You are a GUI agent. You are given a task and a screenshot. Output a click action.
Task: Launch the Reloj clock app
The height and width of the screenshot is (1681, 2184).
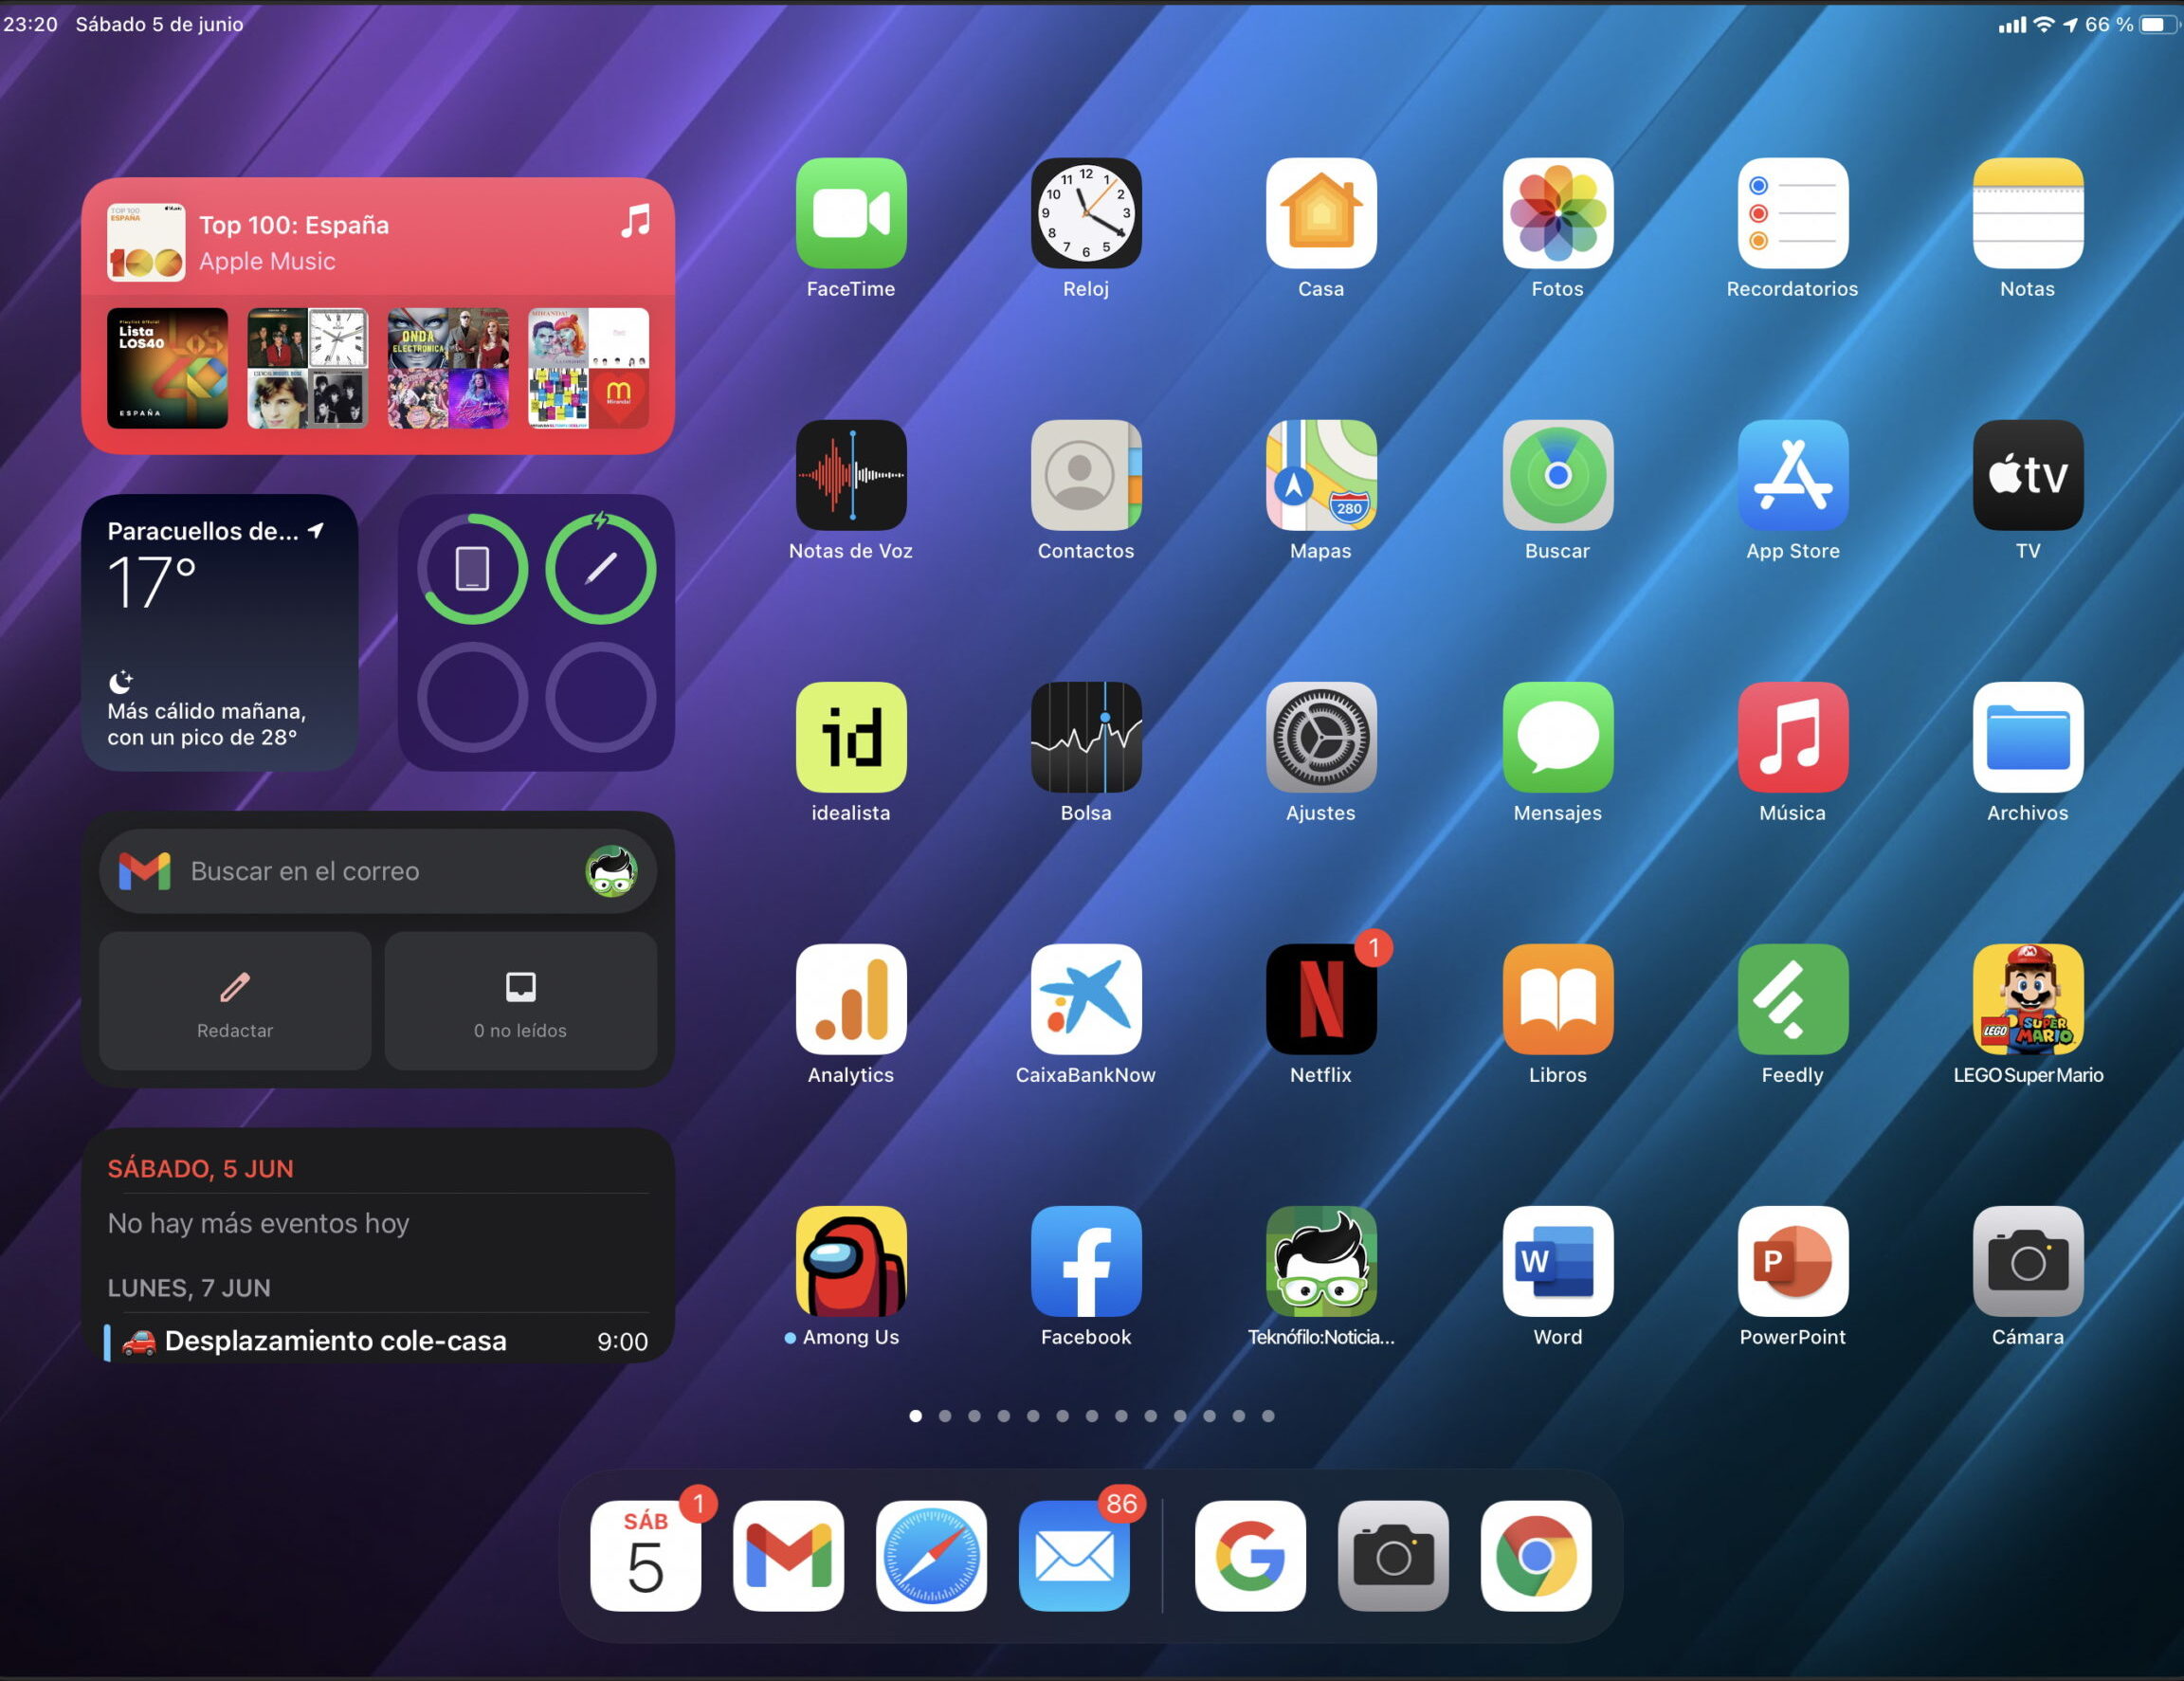[1086, 213]
